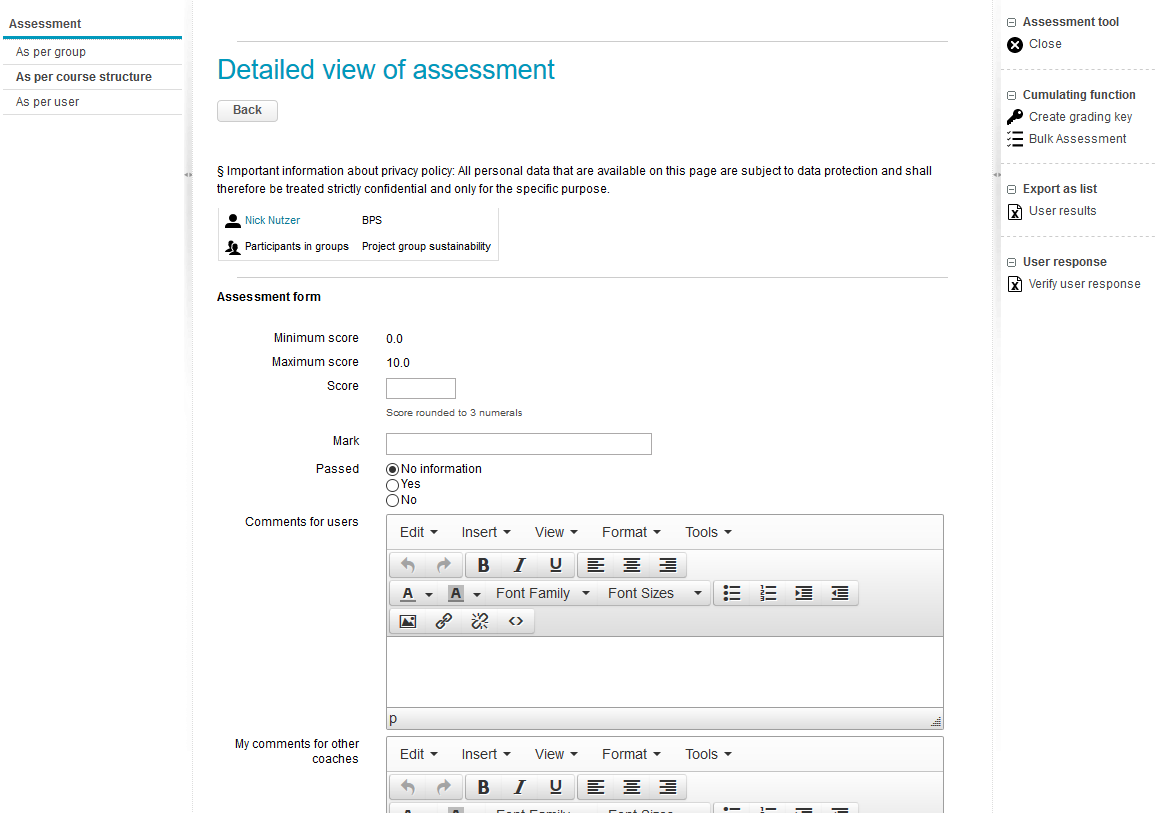Image resolution: width=1156 pixels, height=813 pixels.
Task: Select 'No' for Passed
Action: pos(393,500)
